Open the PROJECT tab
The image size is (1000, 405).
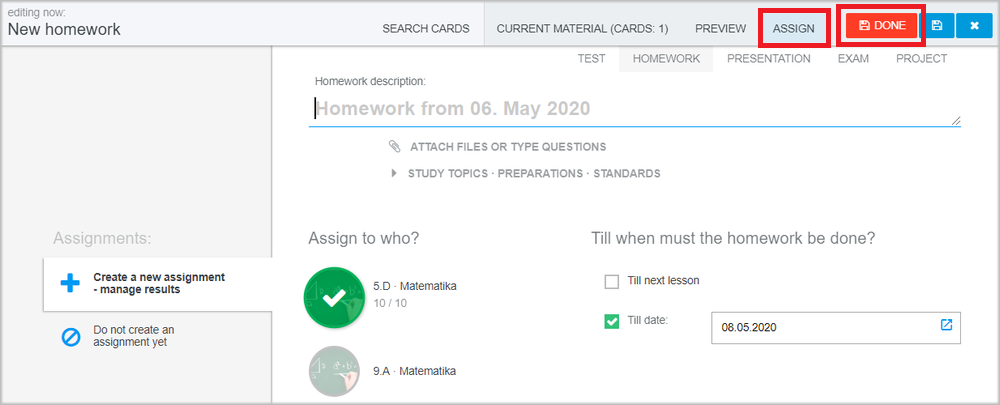coord(922,59)
